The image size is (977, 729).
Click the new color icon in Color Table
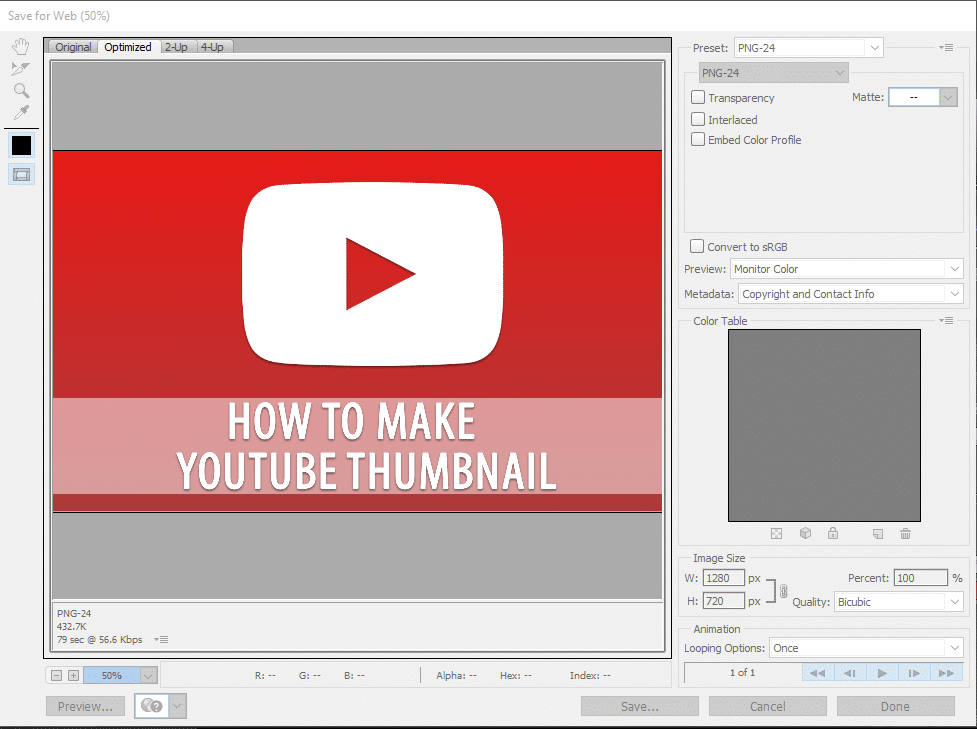(878, 534)
